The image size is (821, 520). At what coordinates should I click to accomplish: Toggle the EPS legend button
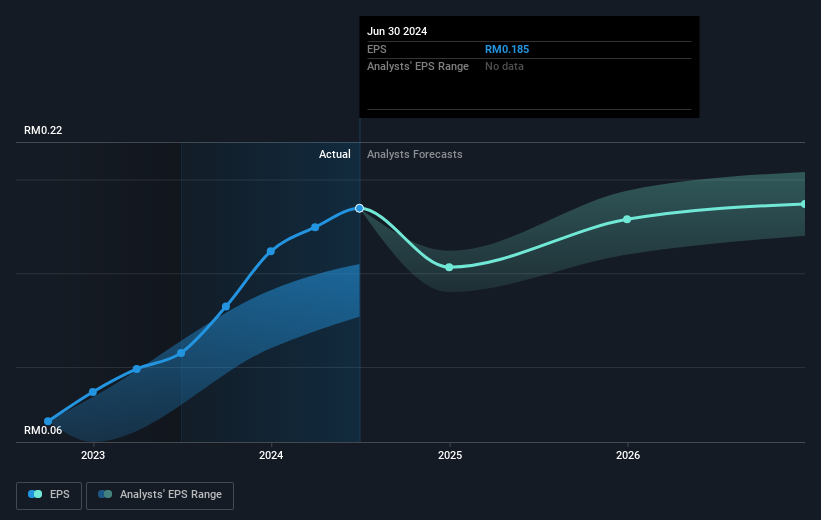point(49,495)
